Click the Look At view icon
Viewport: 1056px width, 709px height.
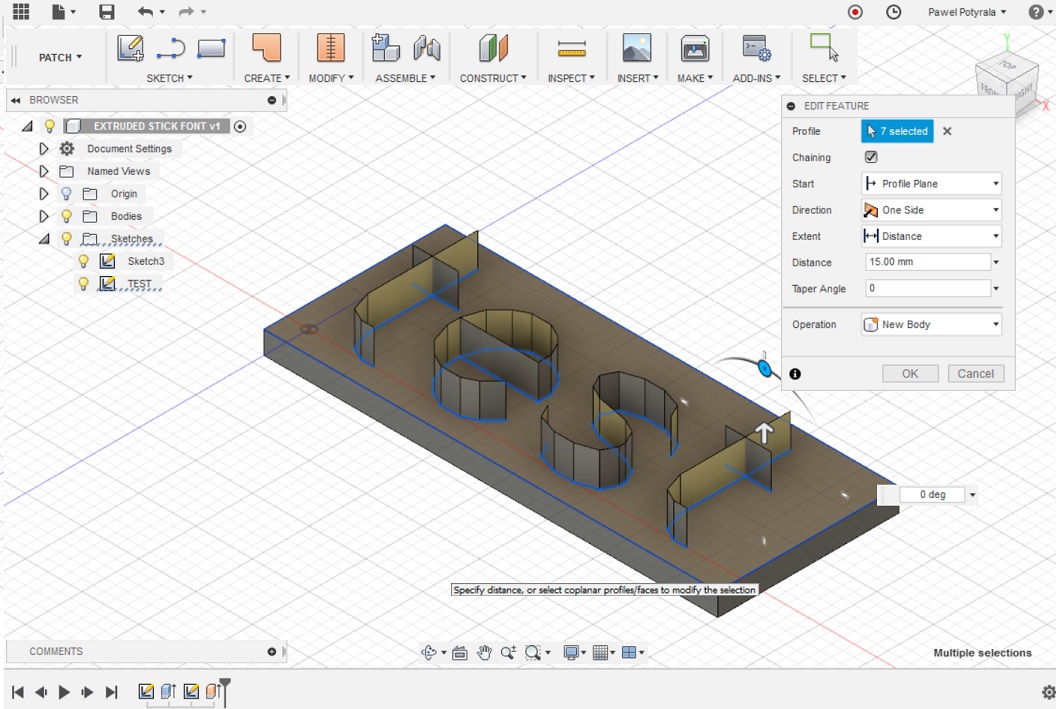pos(459,652)
